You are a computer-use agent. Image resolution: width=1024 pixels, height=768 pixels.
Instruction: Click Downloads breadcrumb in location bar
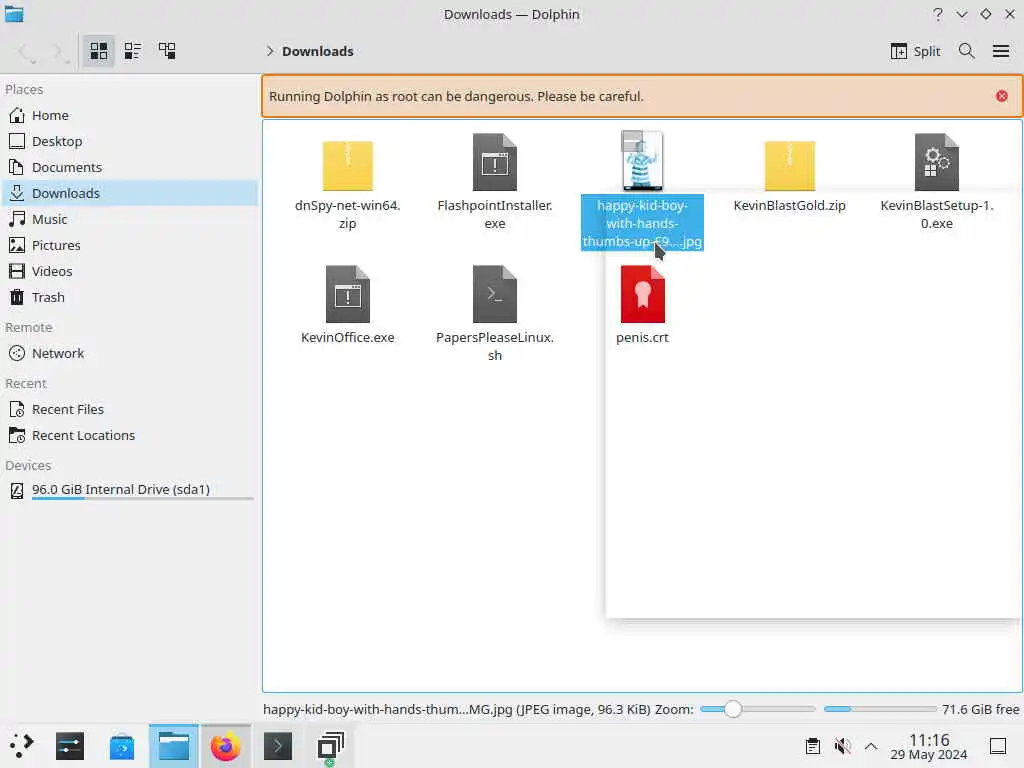click(x=317, y=51)
